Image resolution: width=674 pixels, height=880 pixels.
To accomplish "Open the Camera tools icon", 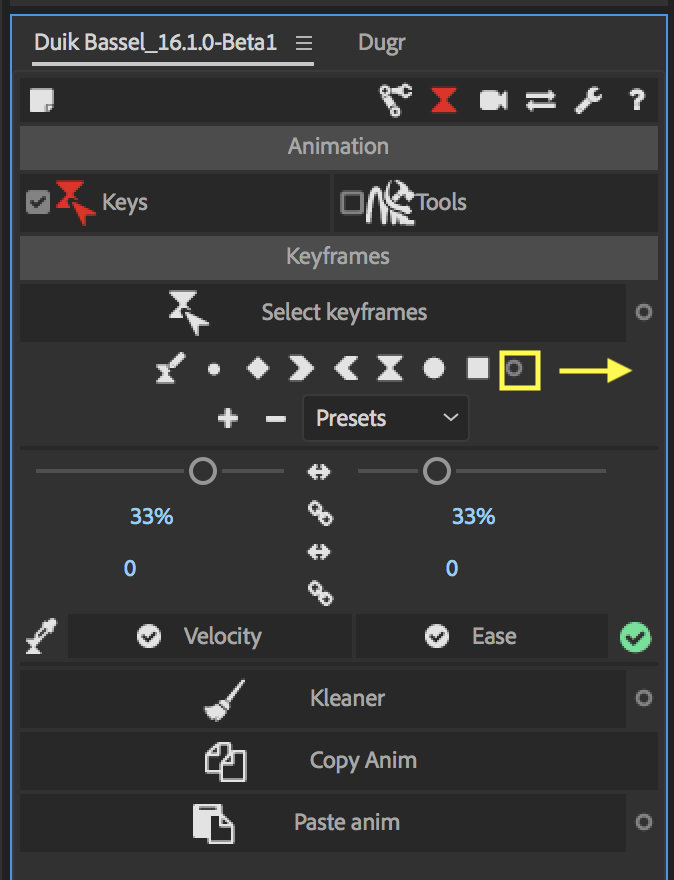I will pos(492,99).
